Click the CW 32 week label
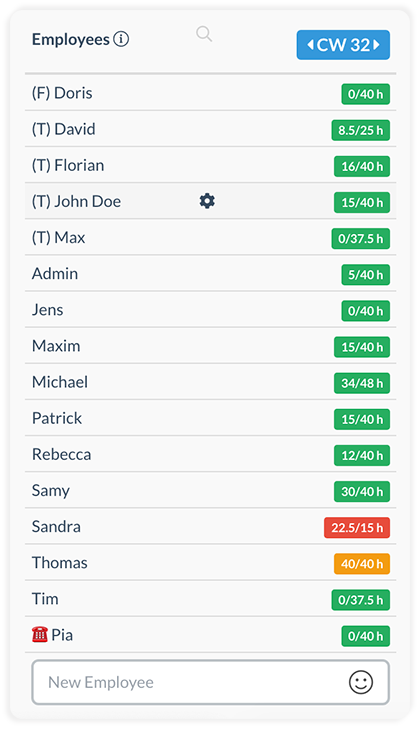The width and height of the screenshot is (420, 729). pyautogui.click(x=343, y=45)
